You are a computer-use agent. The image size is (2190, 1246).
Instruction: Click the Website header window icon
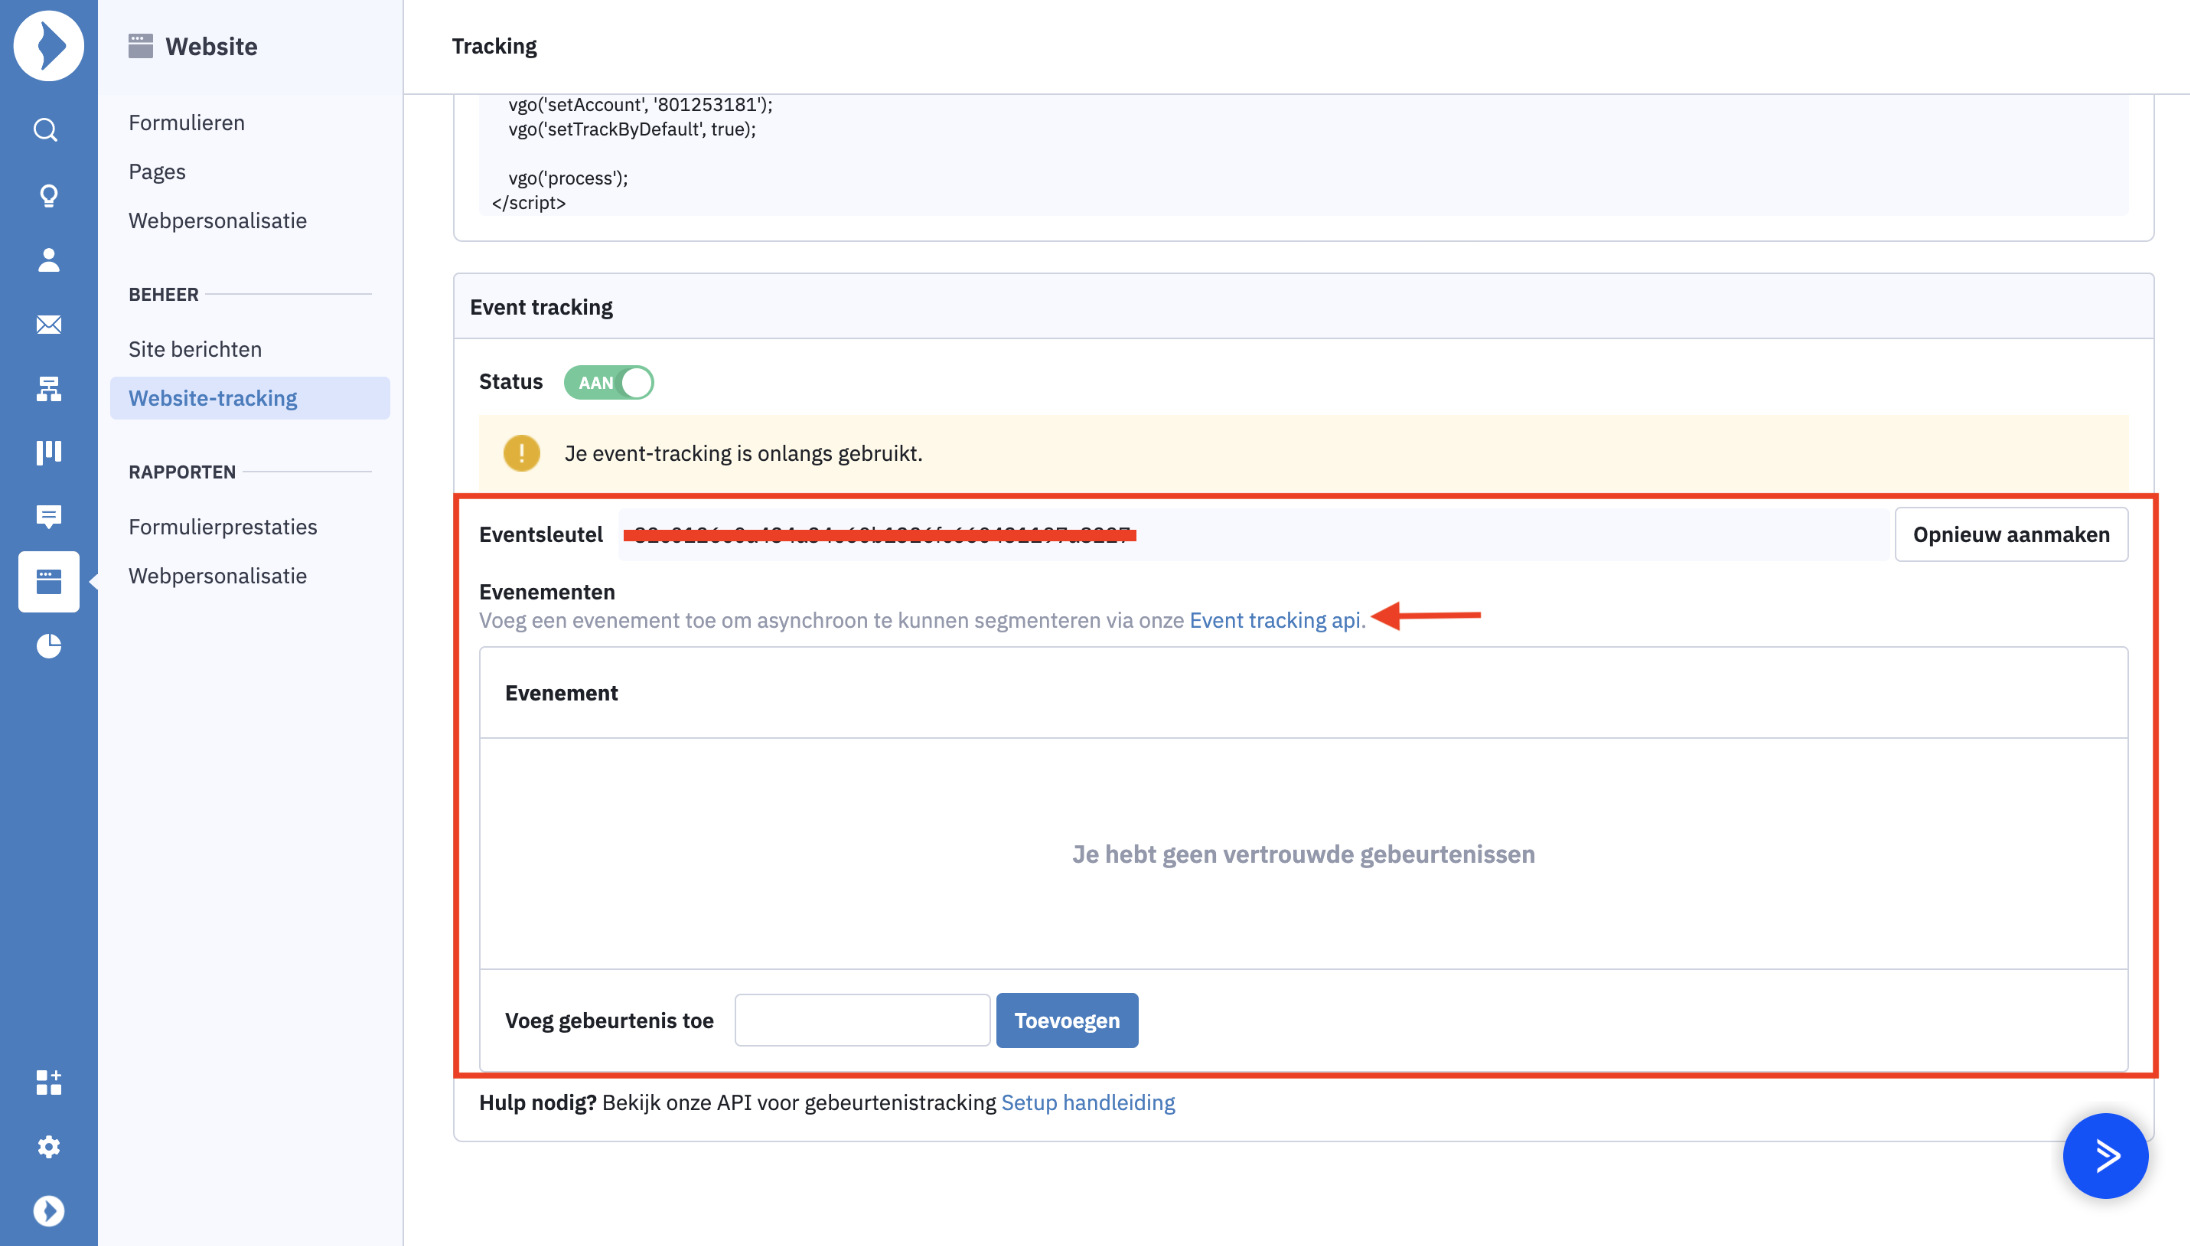[x=141, y=46]
